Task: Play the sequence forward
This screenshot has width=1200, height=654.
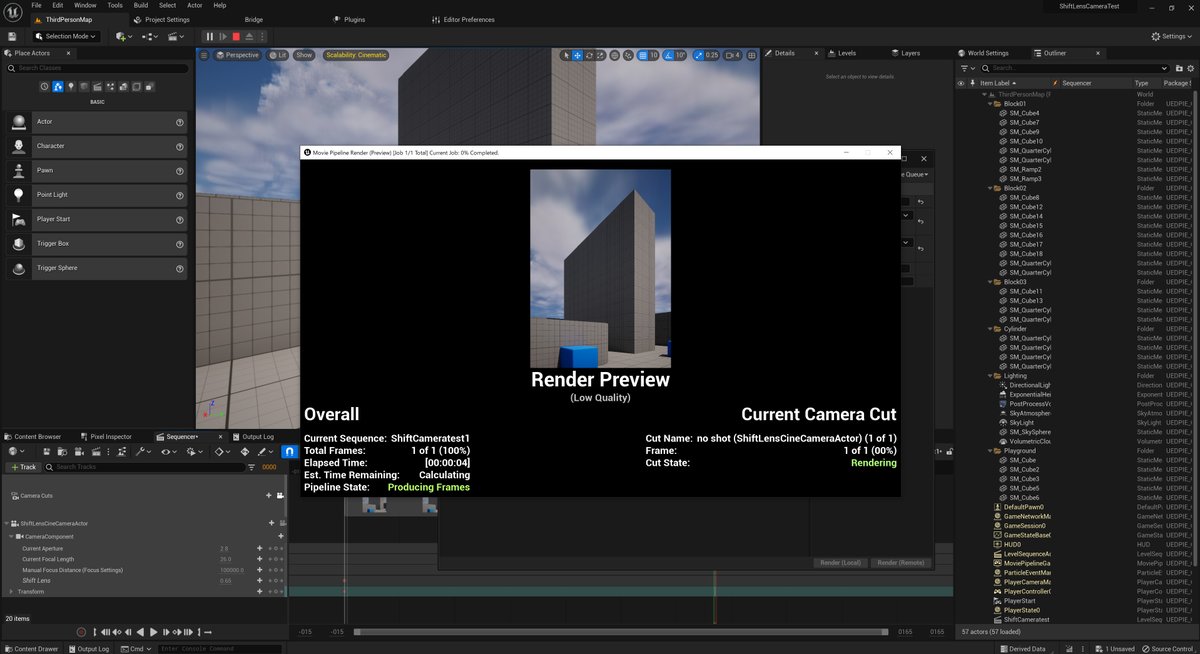Action: pos(153,632)
